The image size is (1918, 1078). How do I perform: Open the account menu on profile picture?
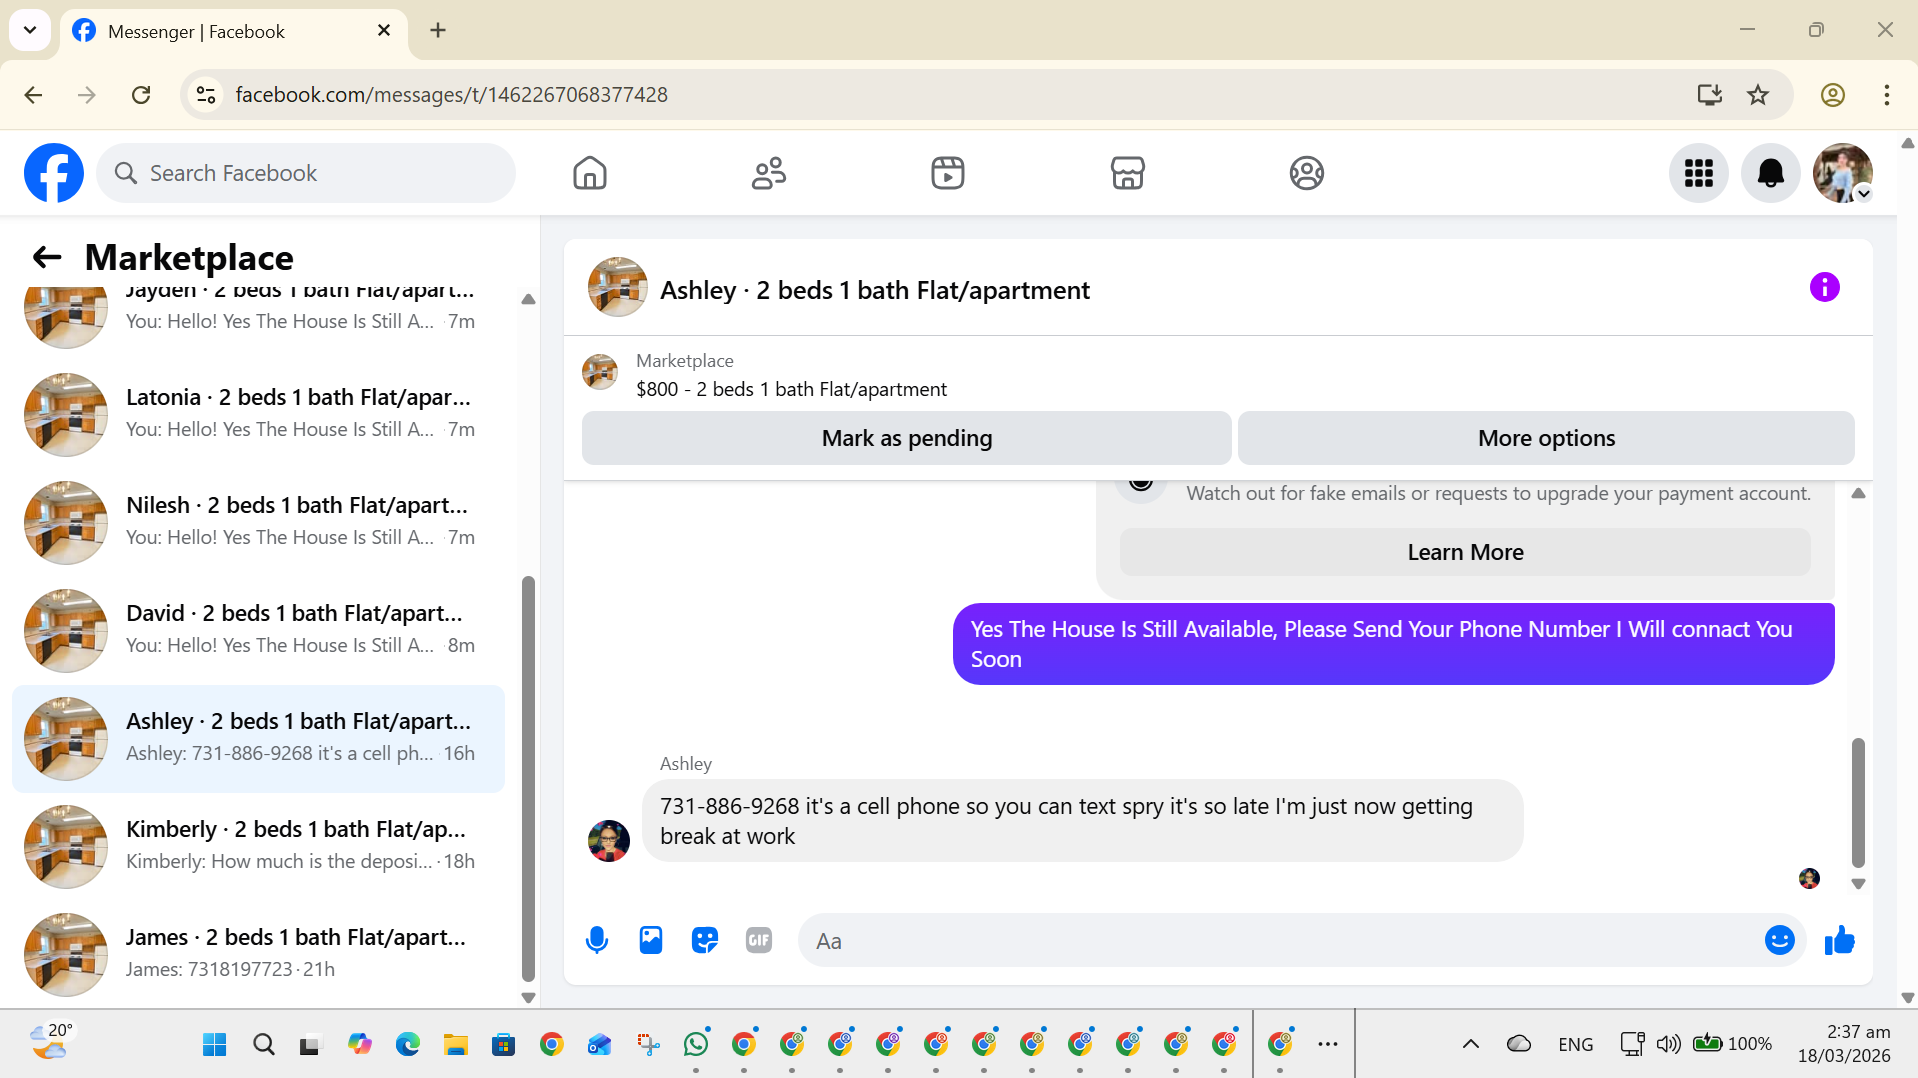pos(1842,173)
